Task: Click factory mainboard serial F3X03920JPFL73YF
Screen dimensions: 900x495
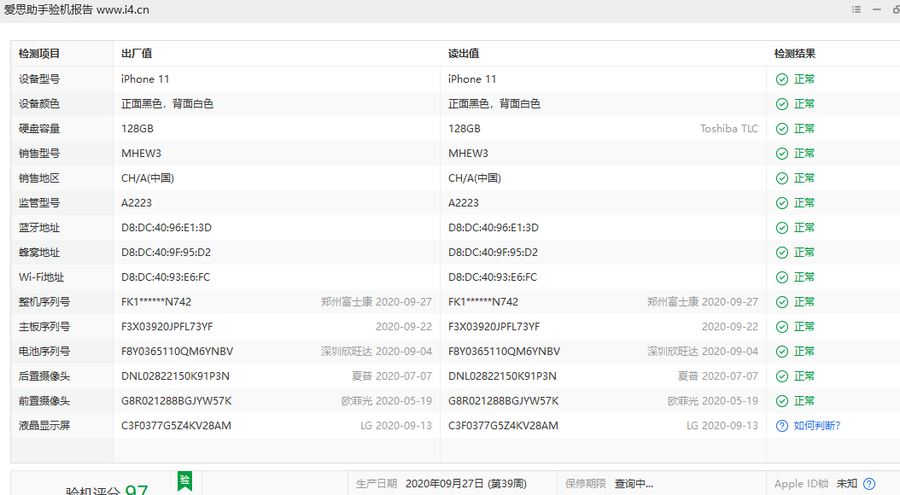Action: 167,327
